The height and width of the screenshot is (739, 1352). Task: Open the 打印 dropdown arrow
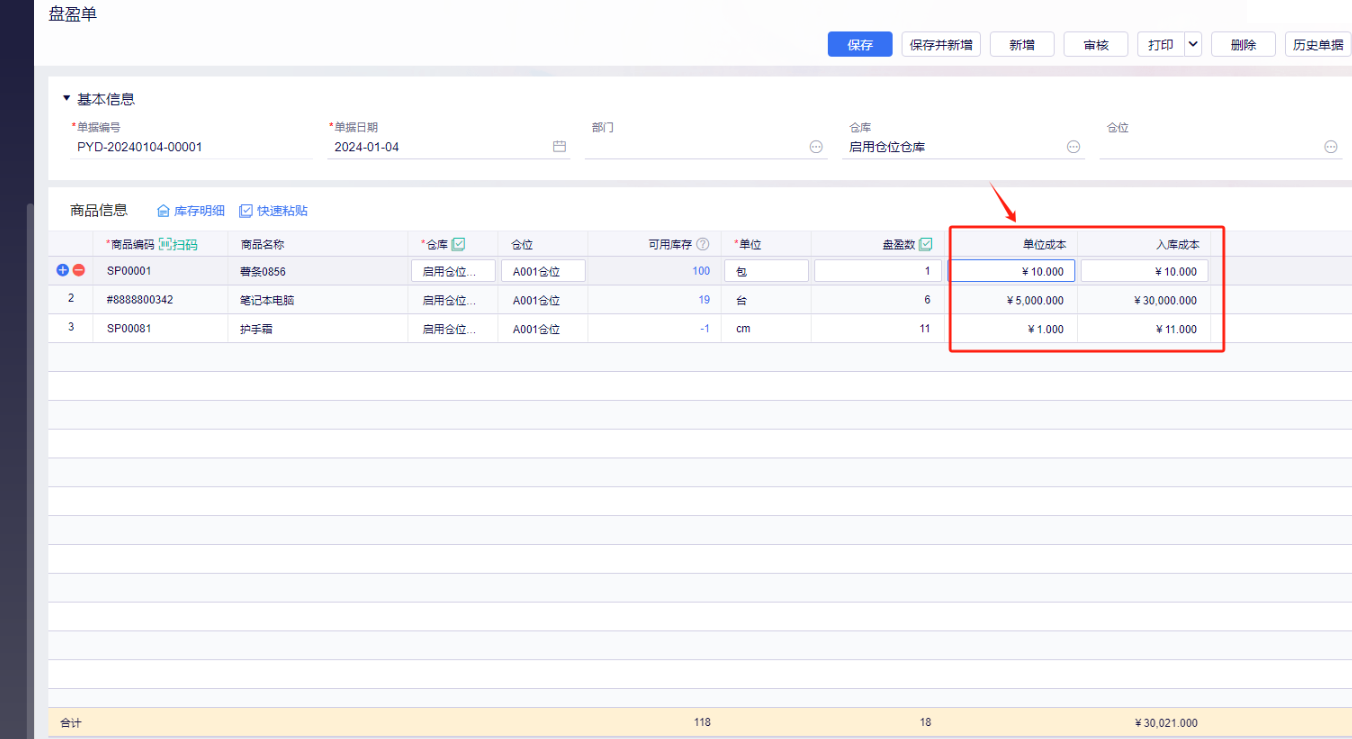[x=1192, y=45]
